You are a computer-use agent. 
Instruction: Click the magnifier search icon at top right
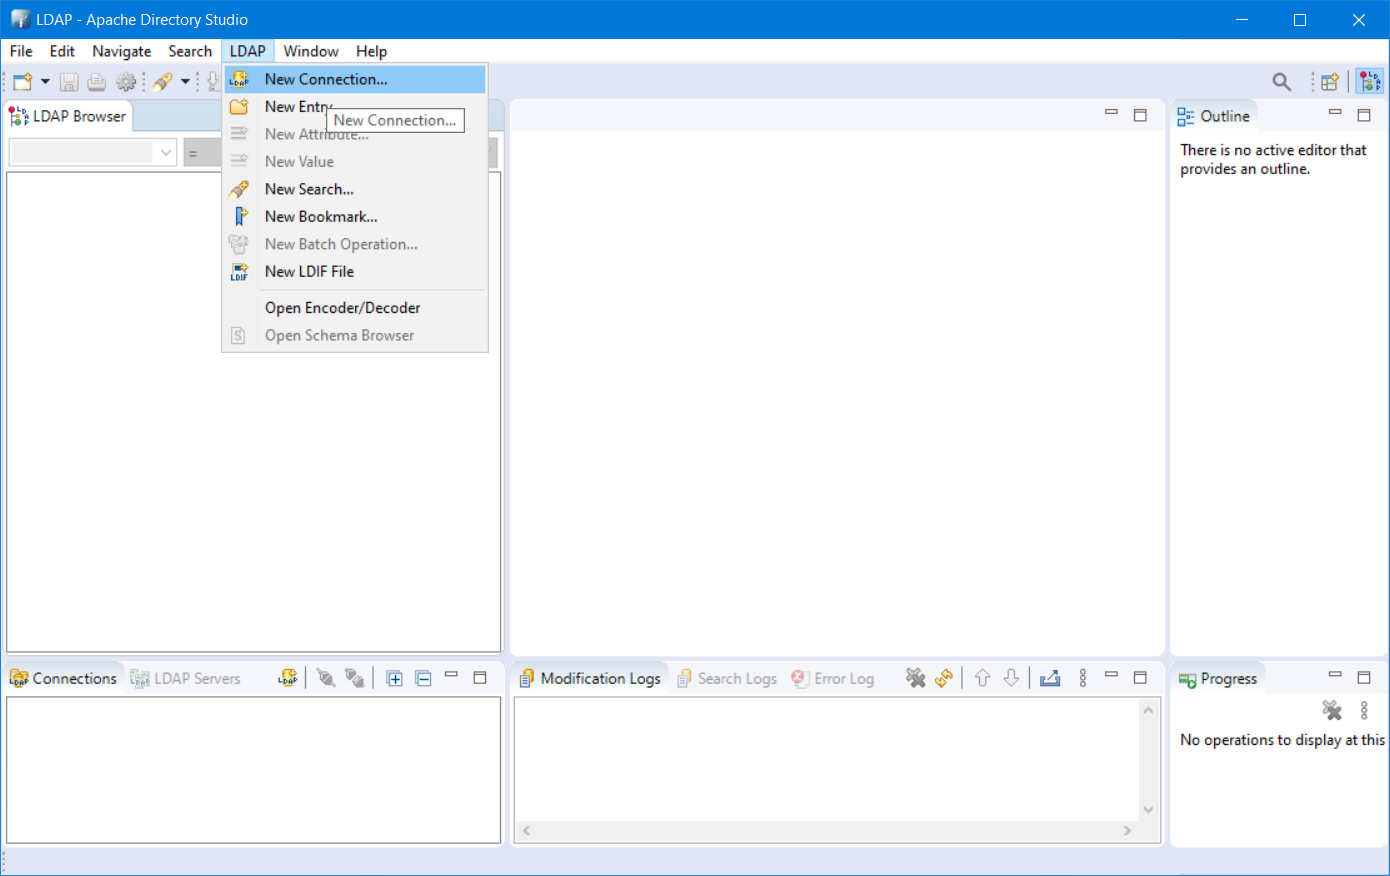[x=1281, y=82]
